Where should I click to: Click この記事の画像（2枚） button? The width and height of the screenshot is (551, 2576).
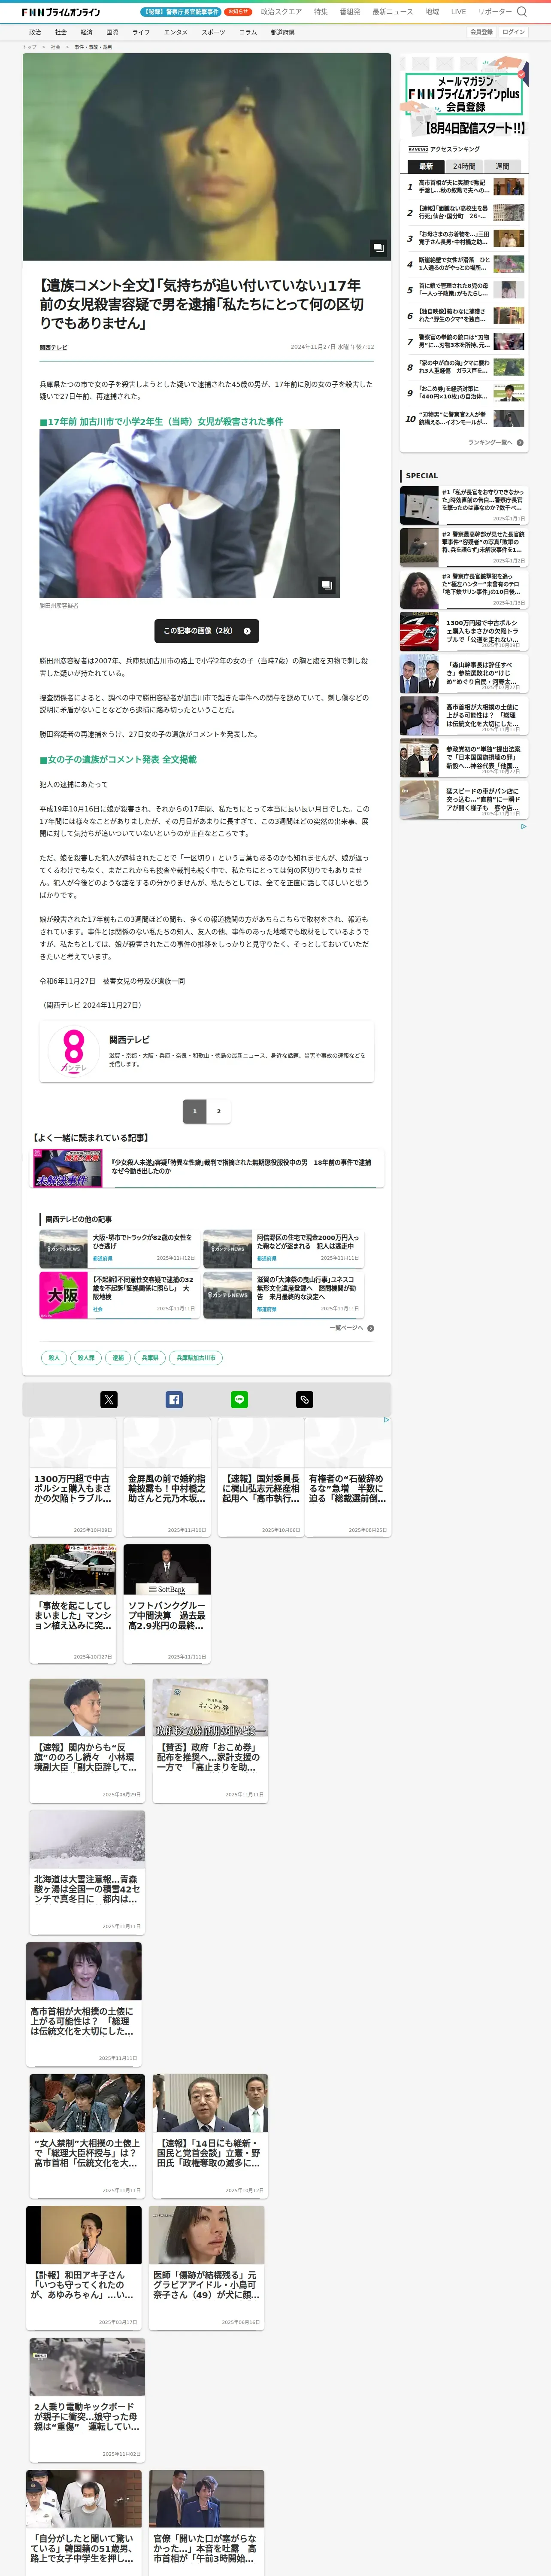point(207,631)
